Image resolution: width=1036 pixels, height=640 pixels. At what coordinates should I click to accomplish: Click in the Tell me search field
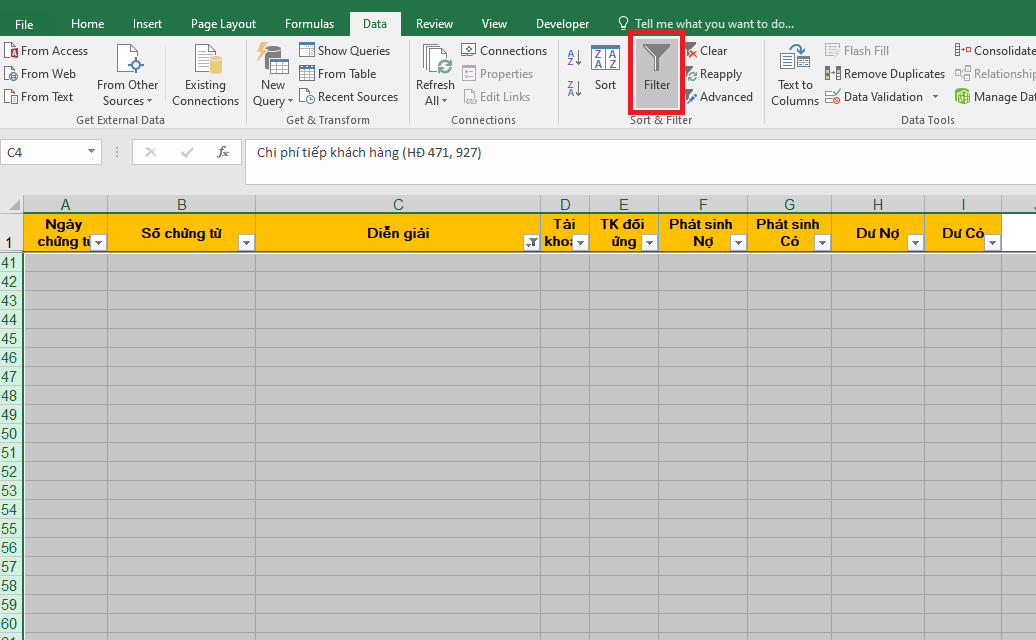(714, 23)
